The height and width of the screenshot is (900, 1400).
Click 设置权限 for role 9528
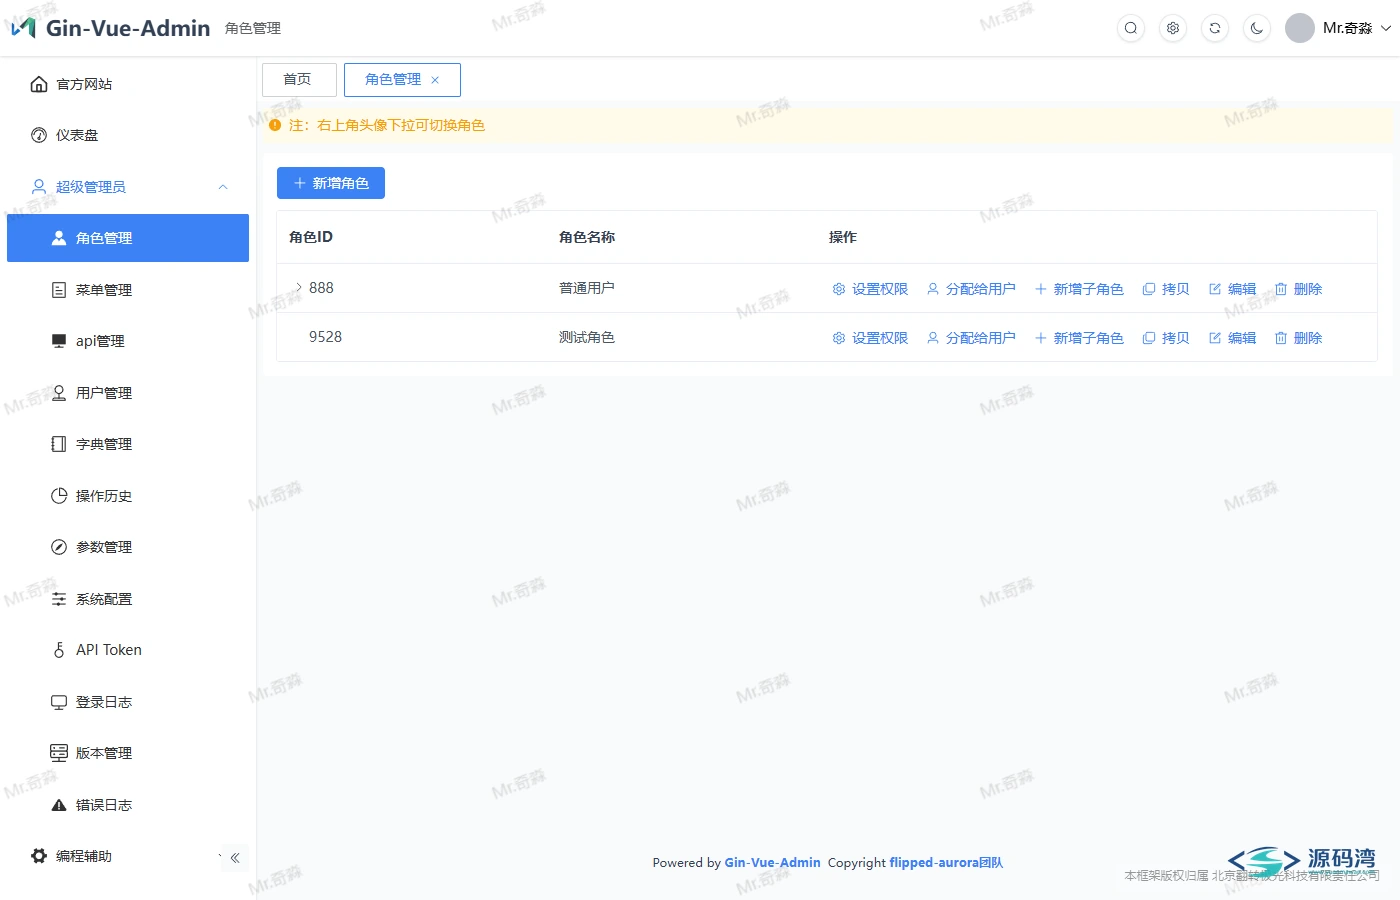point(870,338)
